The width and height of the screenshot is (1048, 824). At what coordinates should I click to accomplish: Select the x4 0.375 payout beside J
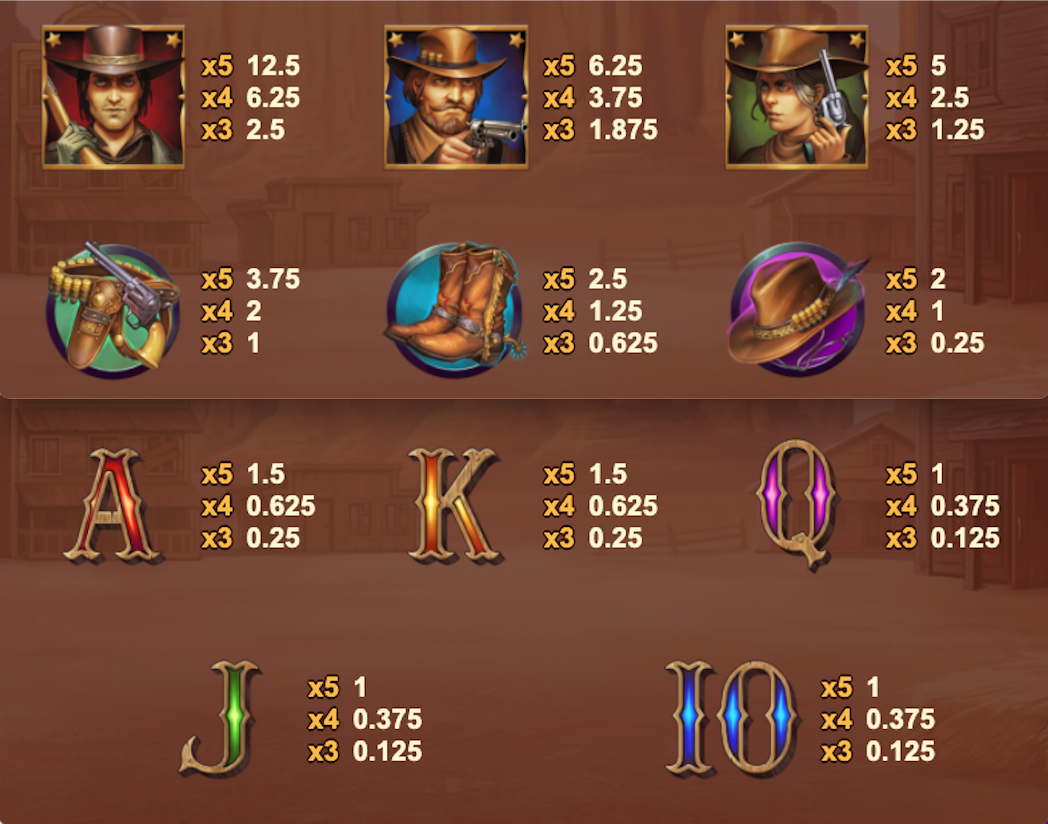tap(365, 719)
